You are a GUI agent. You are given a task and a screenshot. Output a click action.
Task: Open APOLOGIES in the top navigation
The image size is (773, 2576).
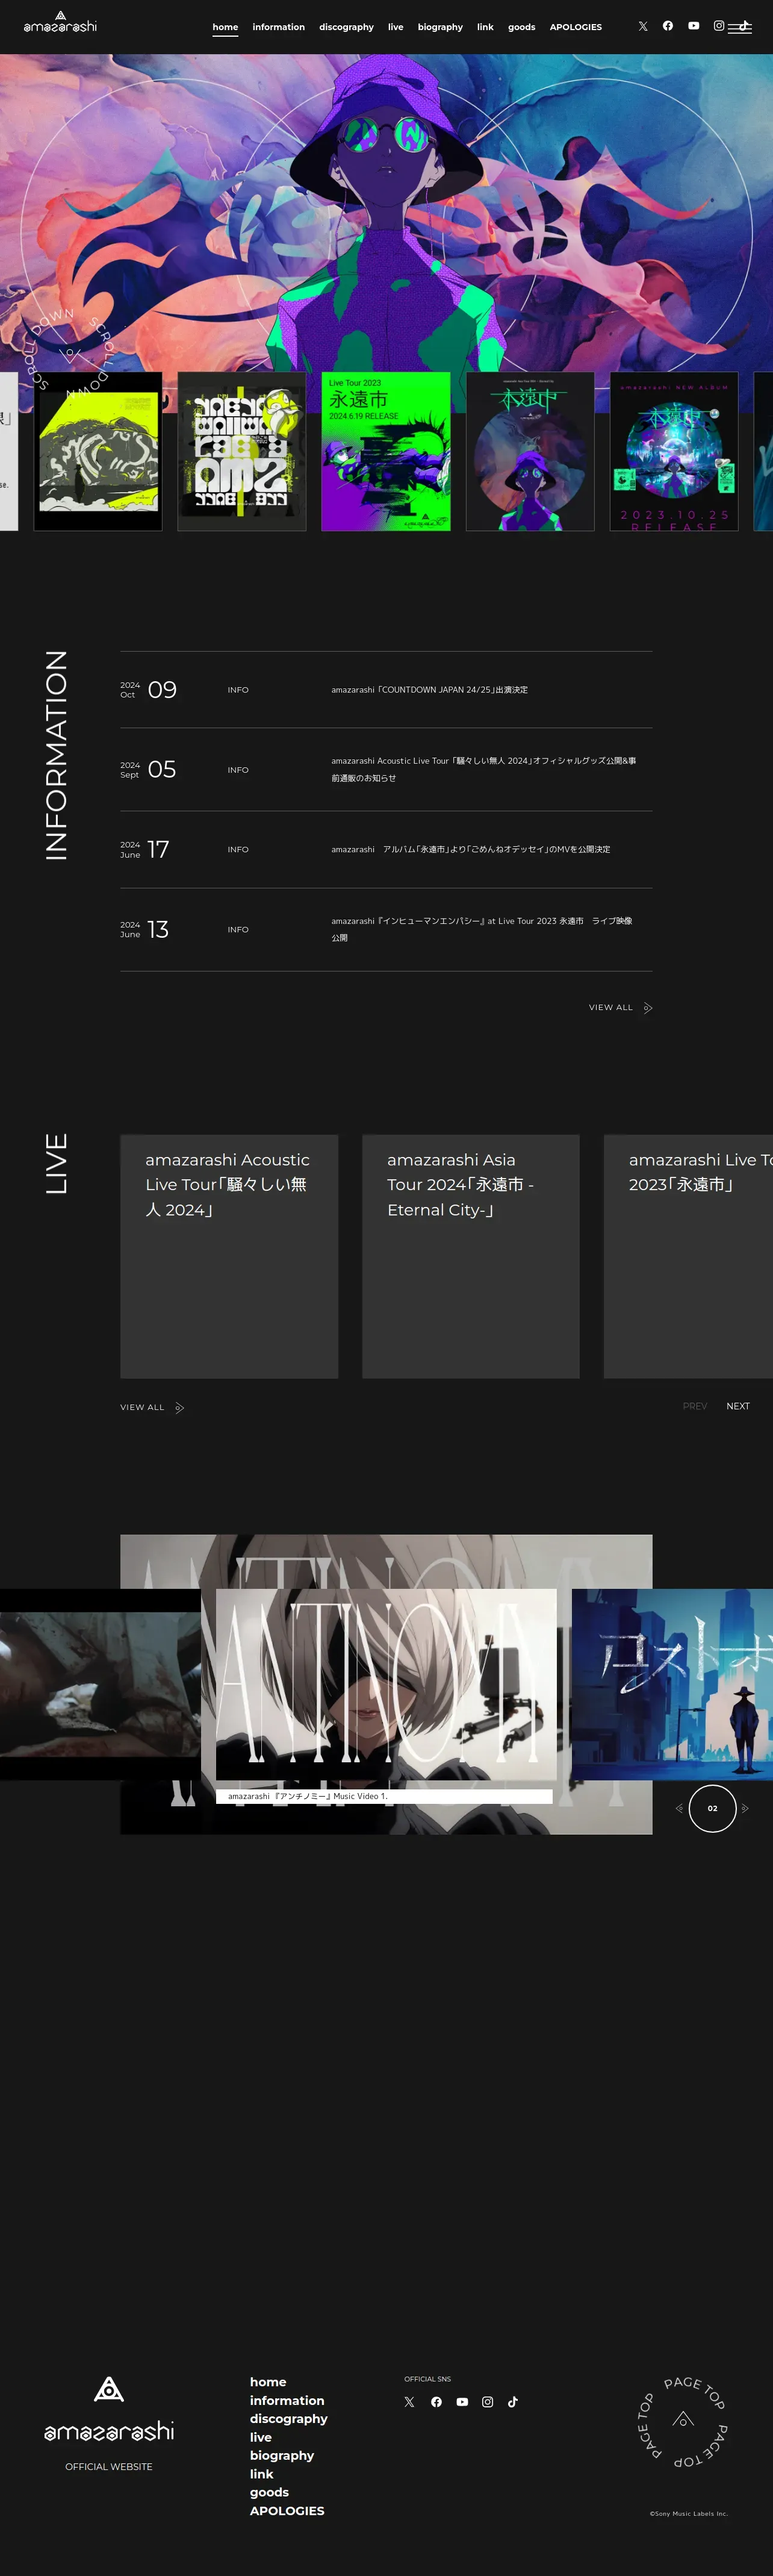point(576,27)
